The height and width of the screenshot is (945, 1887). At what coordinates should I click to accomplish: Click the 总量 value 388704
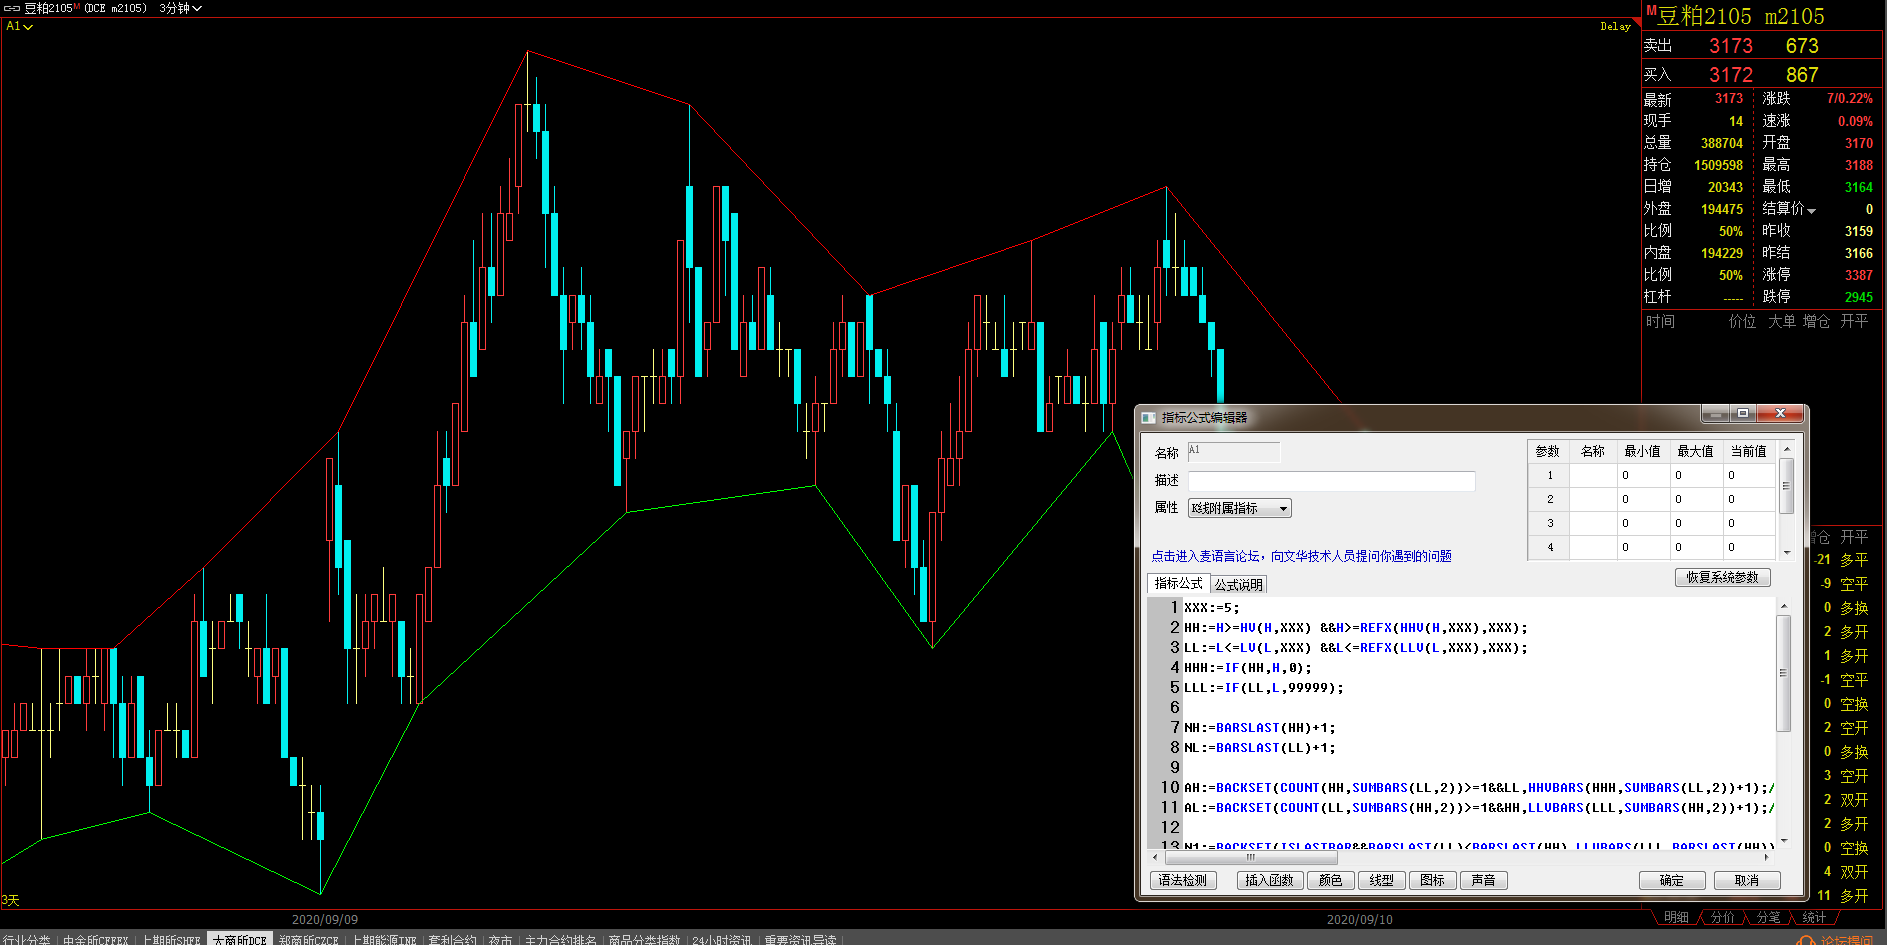click(1721, 143)
